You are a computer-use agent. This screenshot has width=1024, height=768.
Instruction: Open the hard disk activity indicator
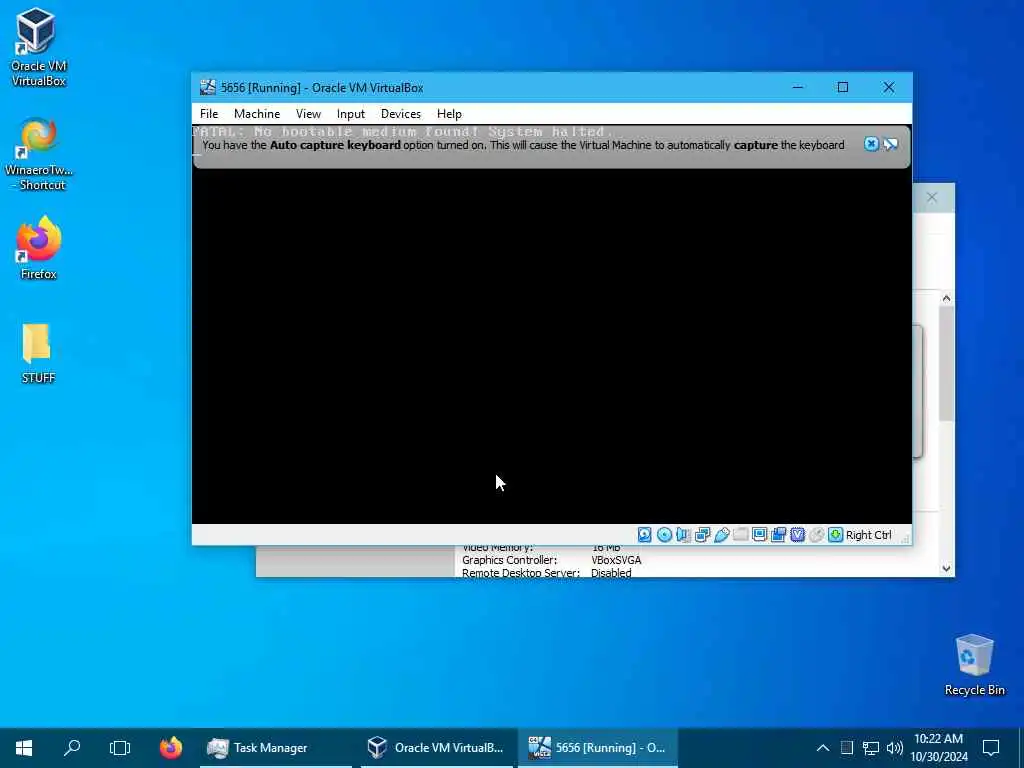pos(645,535)
